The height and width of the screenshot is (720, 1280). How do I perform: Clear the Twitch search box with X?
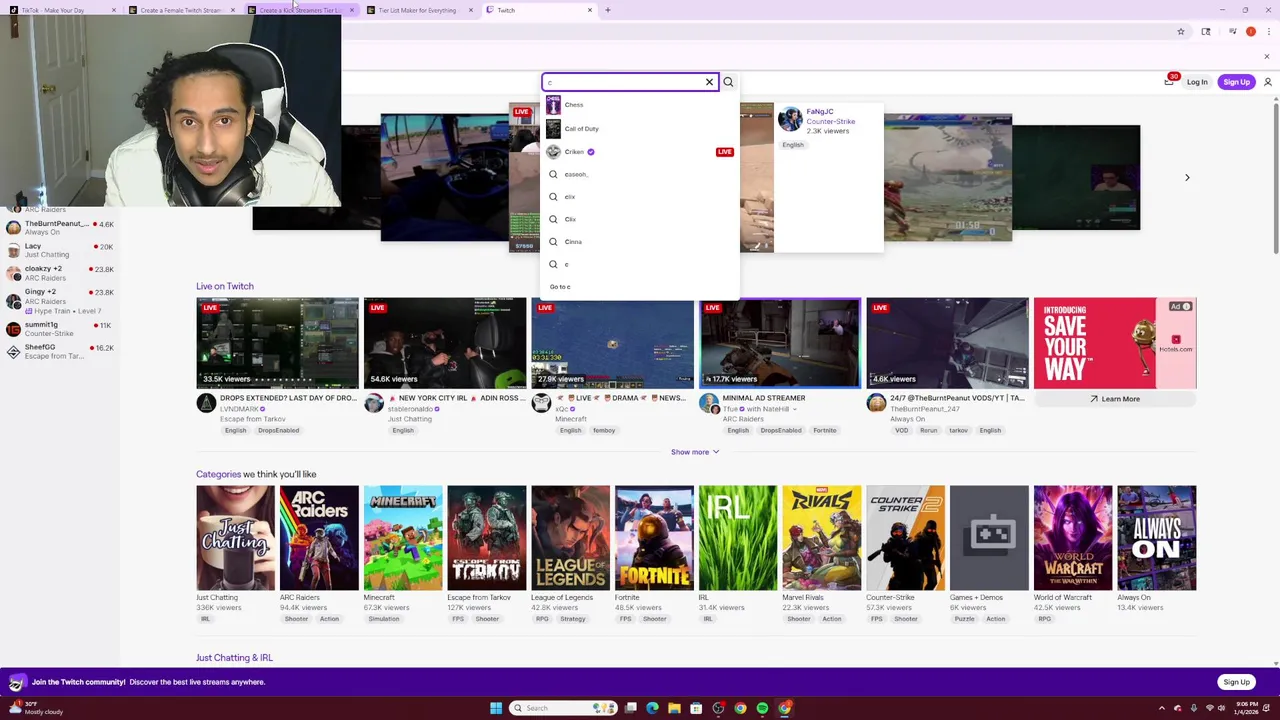[709, 82]
